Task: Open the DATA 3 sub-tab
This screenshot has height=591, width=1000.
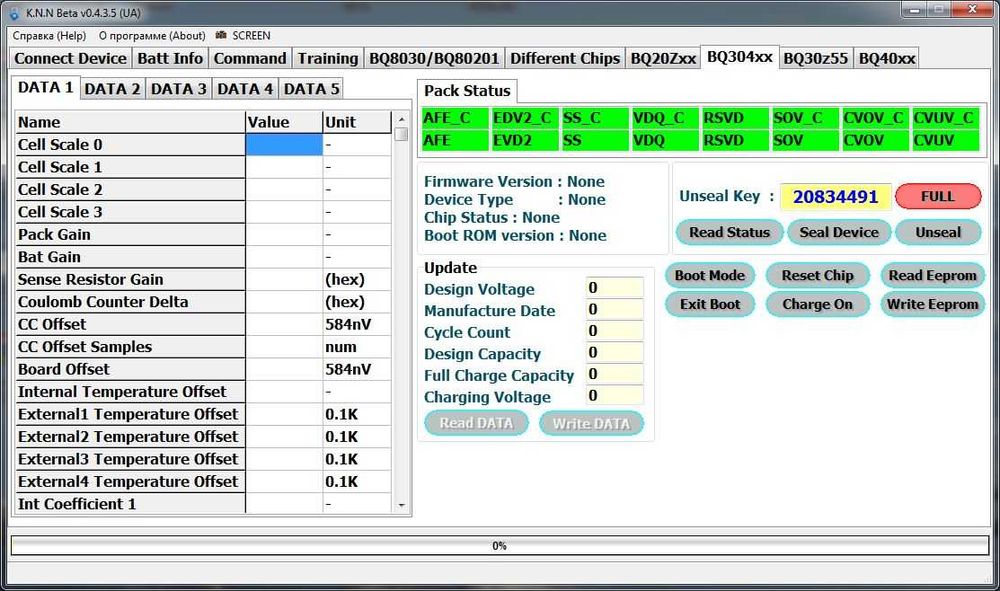Action: [178, 89]
